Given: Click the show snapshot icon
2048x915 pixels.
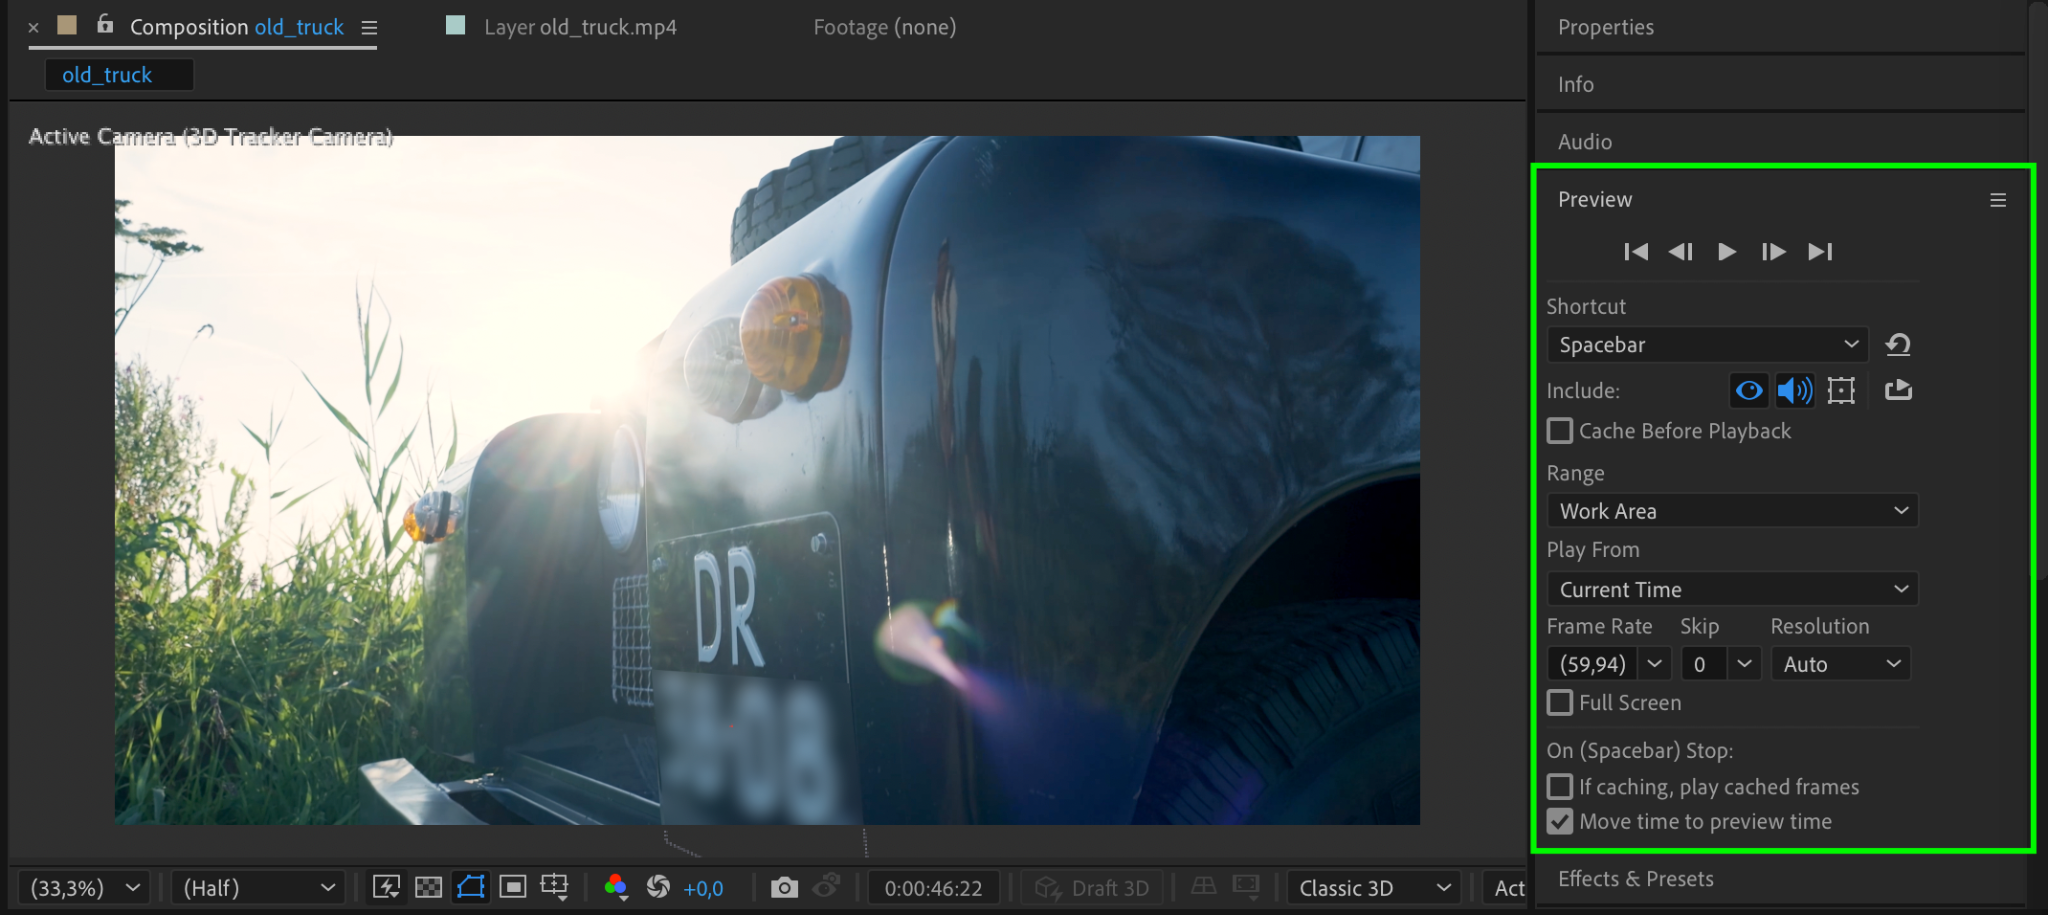Looking at the screenshot, I should coord(826,887).
